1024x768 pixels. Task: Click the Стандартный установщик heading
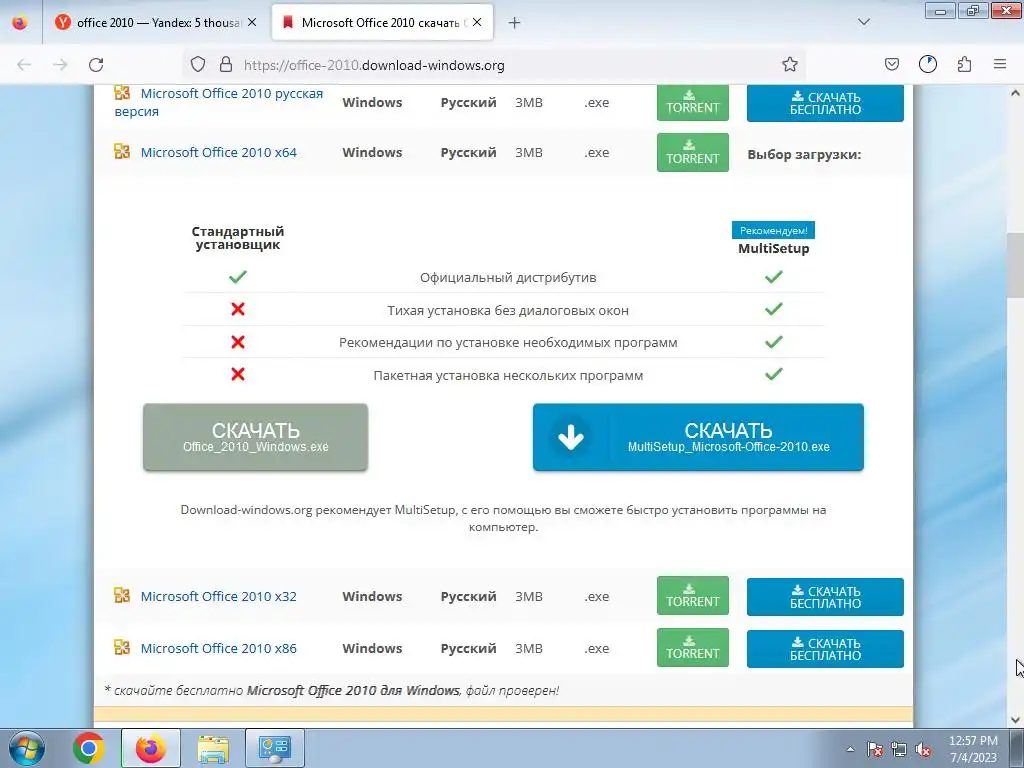tap(238, 238)
